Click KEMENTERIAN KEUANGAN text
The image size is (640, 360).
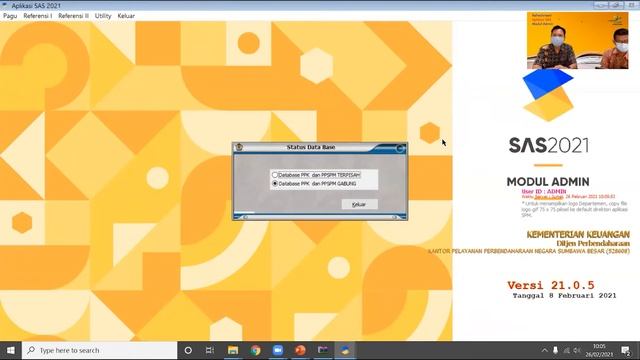coord(578,235)
